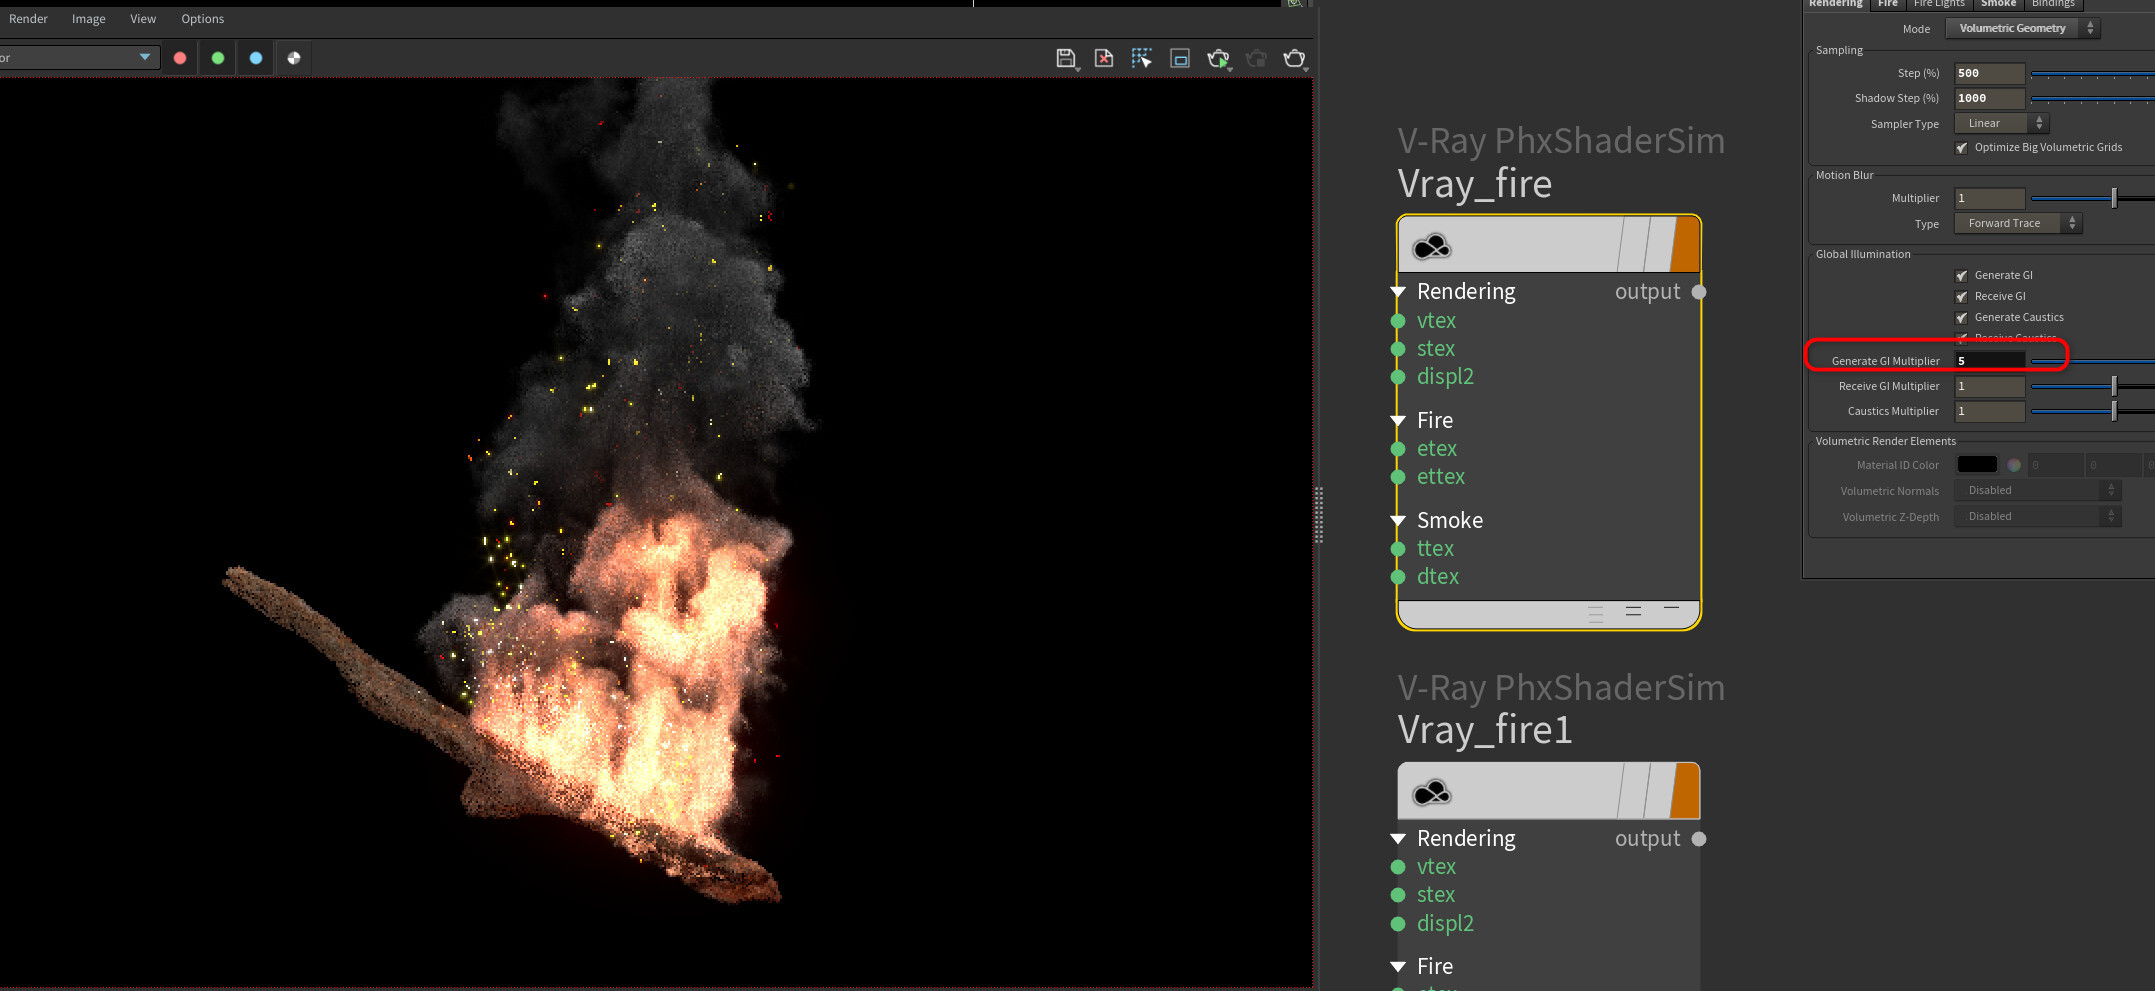Click the clear image icon

point(1104,59)
